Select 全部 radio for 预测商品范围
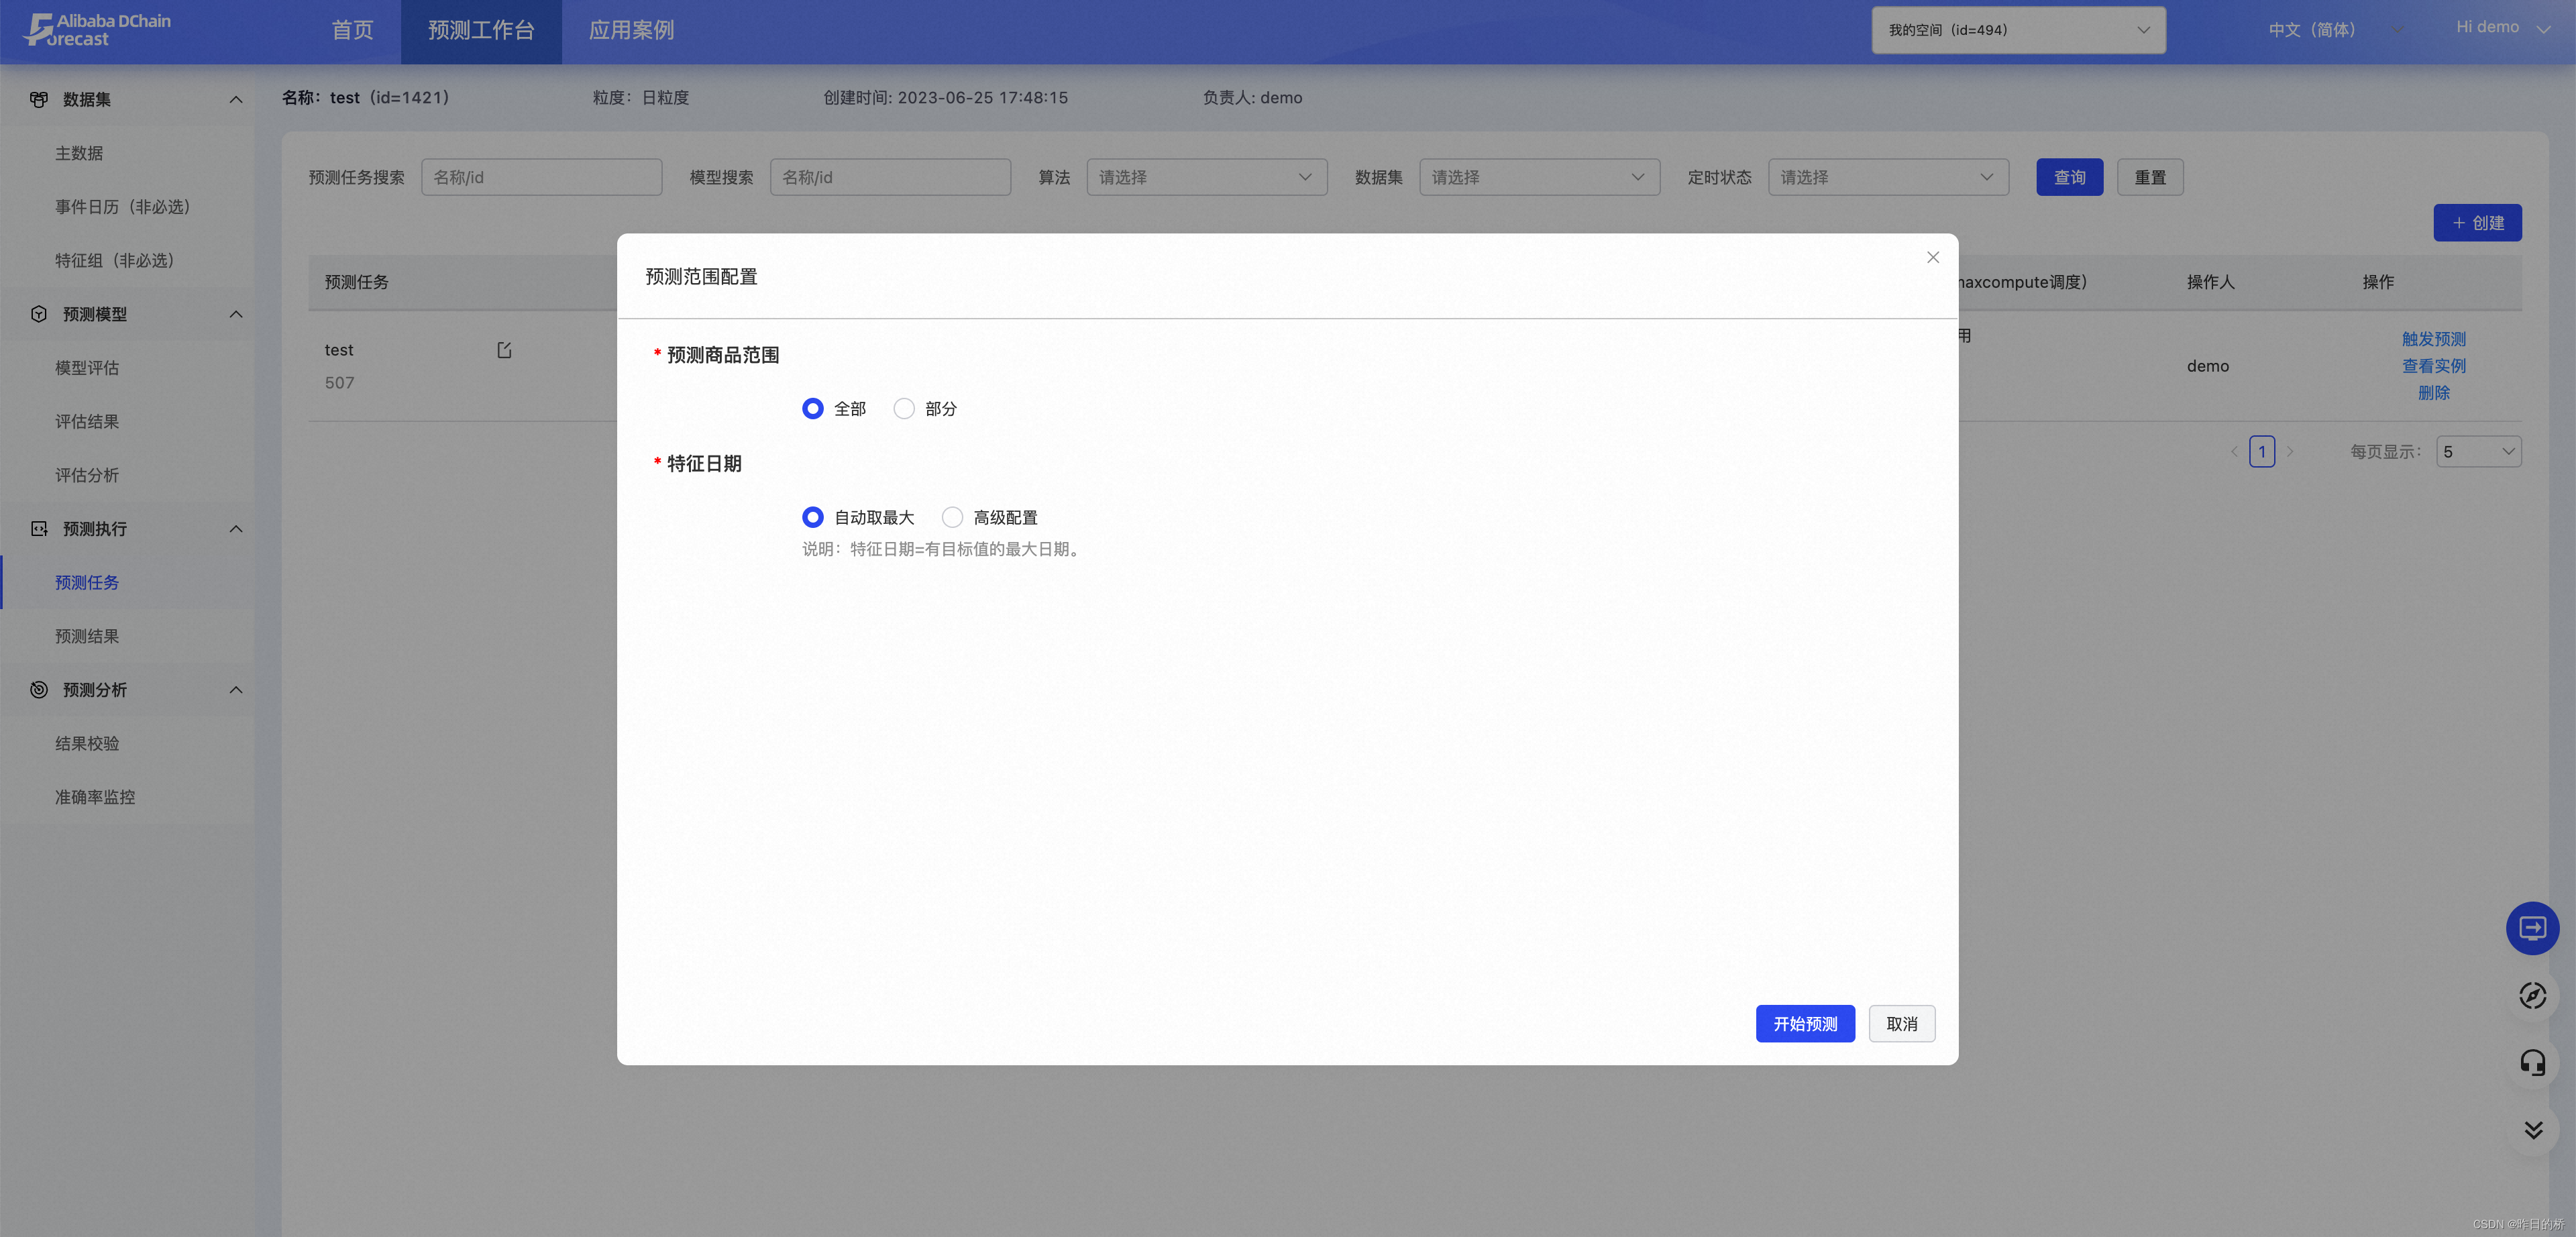2576x1237 pixels. (812, 409)
